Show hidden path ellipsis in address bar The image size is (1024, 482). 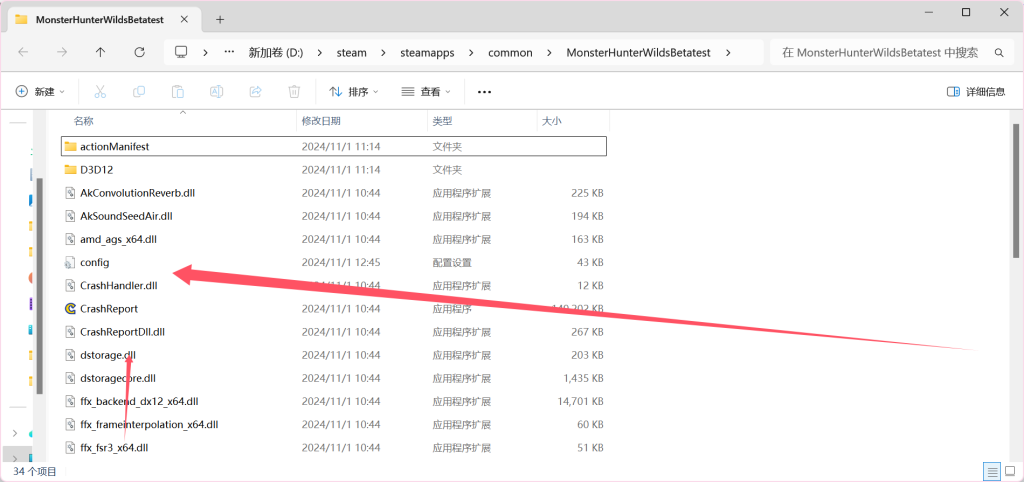coord(229,52)
